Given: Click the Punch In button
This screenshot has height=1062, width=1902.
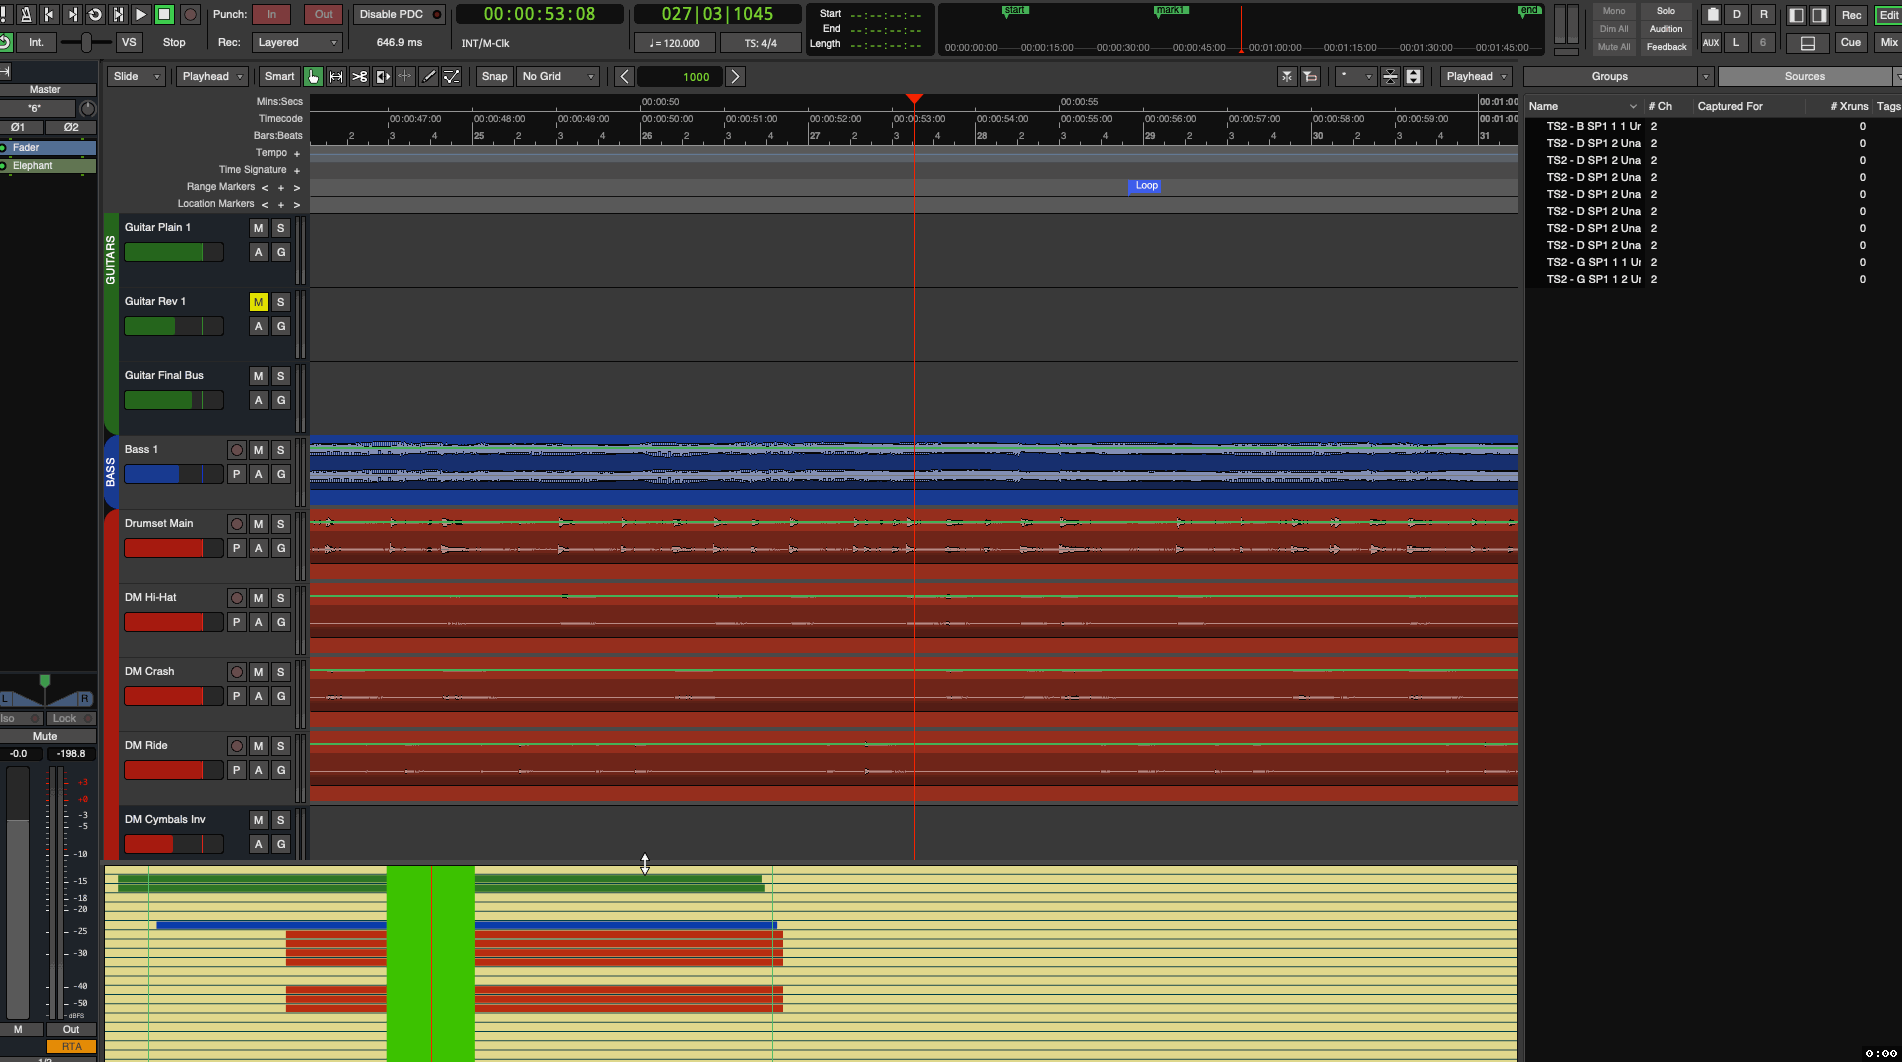Looking at the screenshot, I should (271, 14).
